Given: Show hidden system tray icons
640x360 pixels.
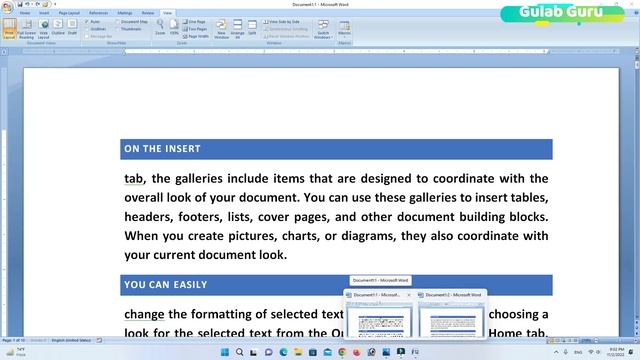Looking at the screenshot, I should (556, 352).
